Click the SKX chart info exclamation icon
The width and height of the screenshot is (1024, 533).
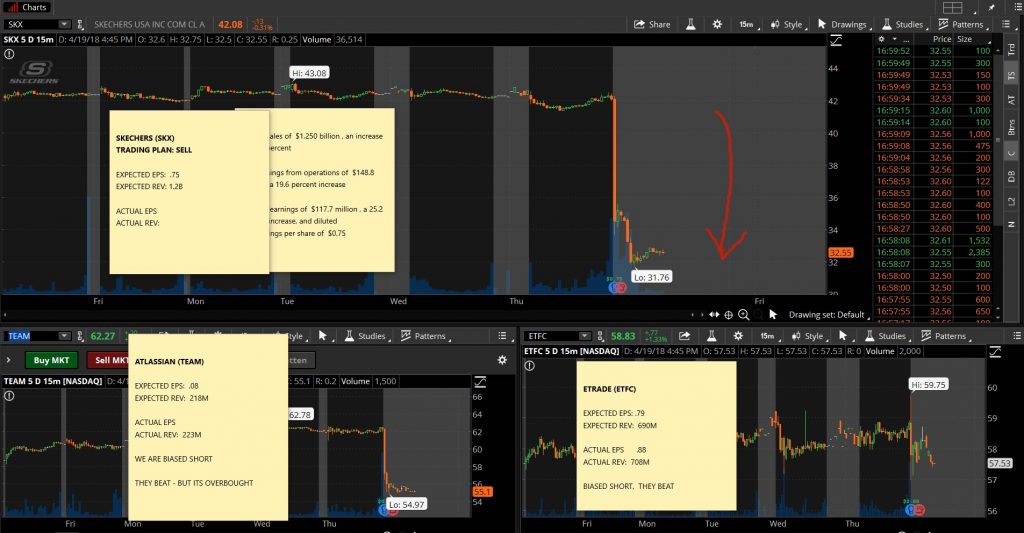tap(9, 54)
